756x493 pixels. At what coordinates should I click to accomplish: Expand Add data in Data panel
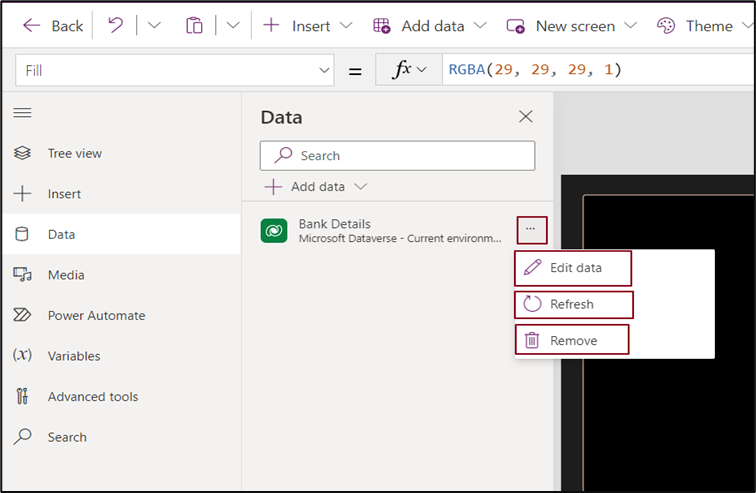(316, 187)
